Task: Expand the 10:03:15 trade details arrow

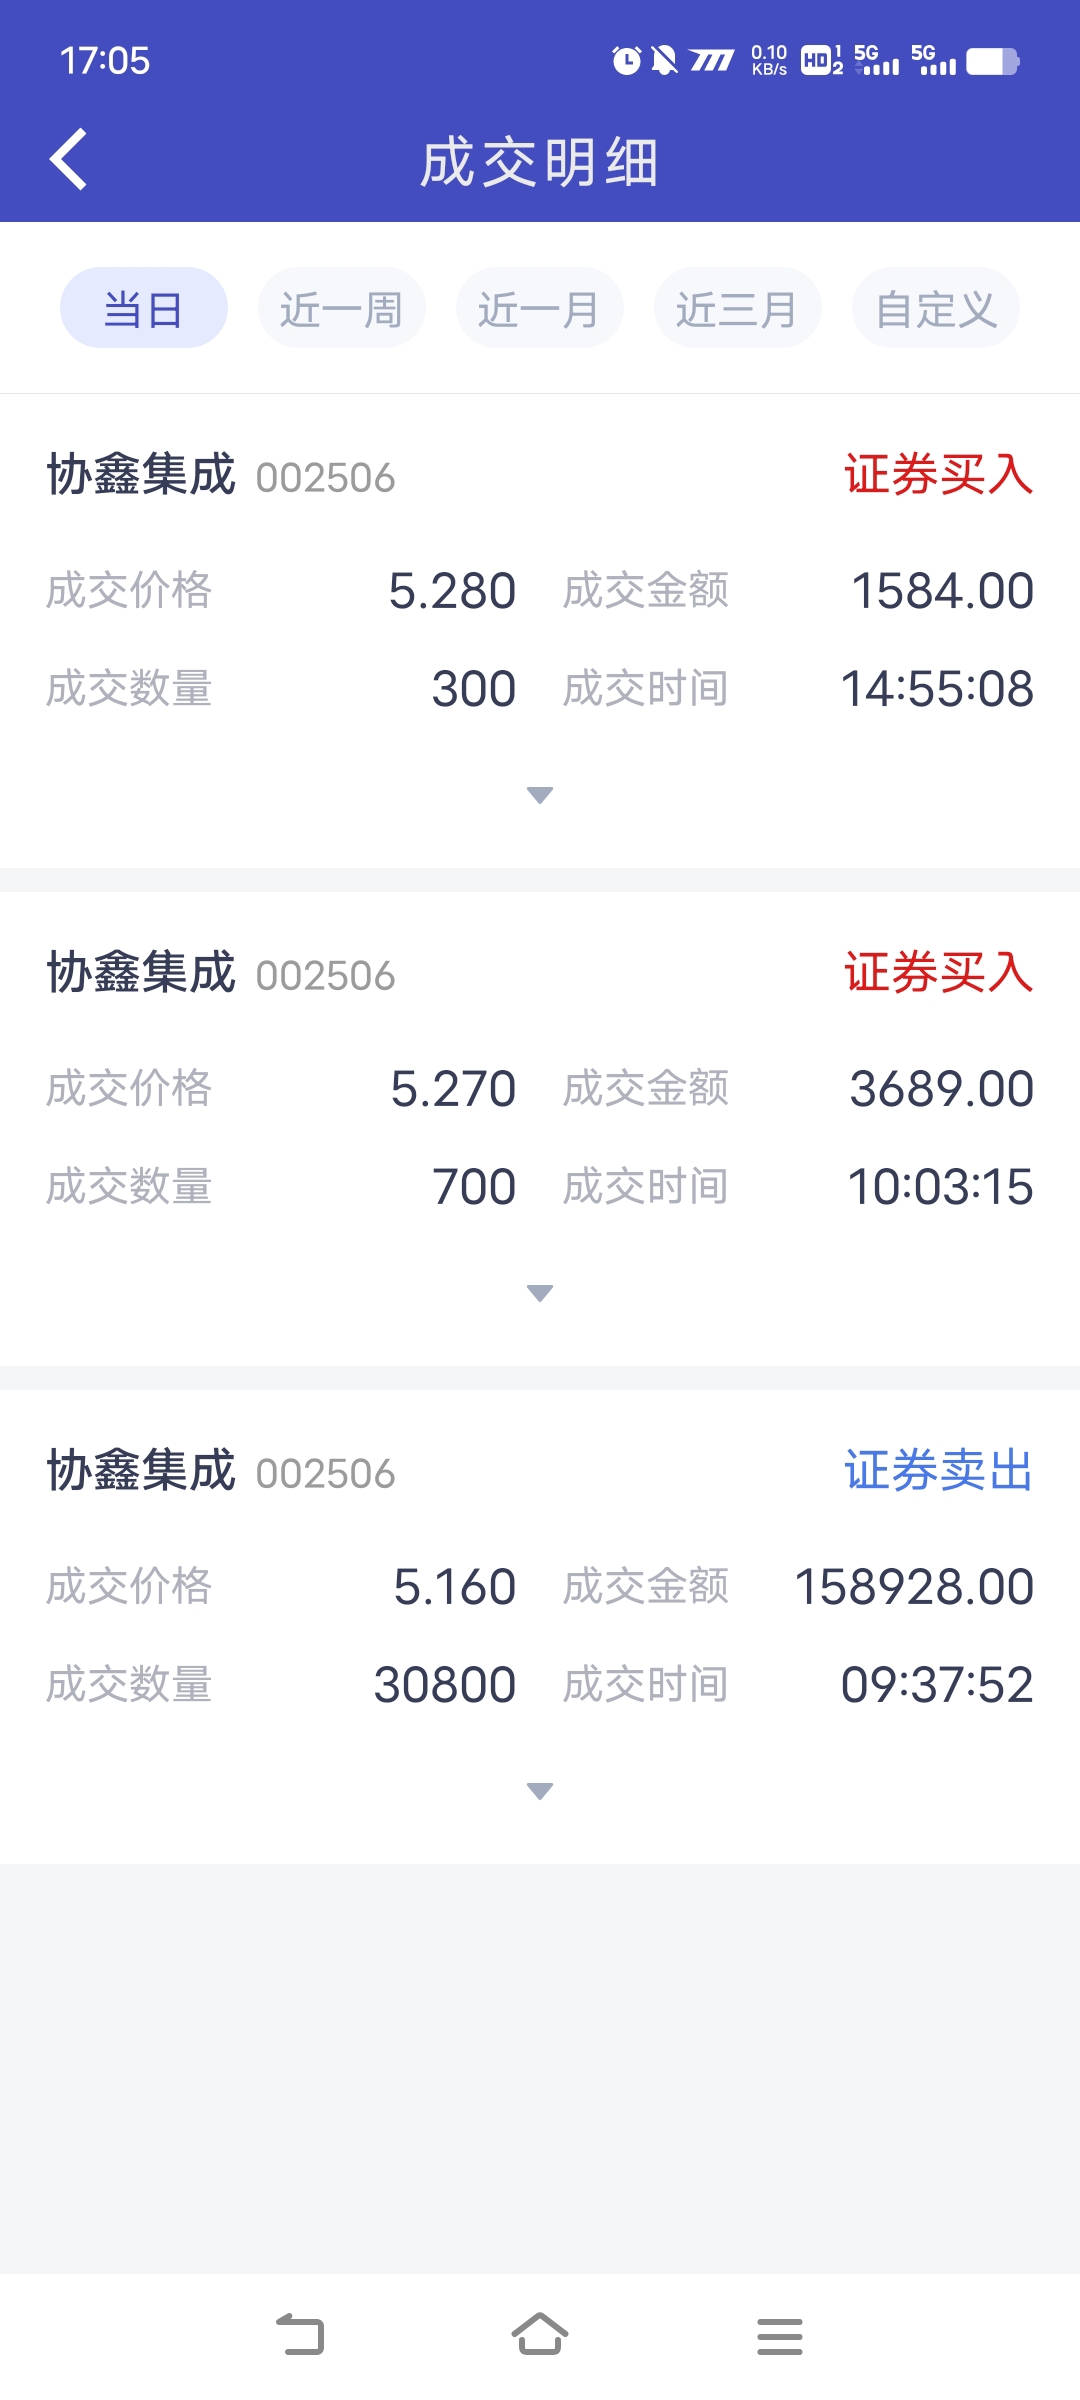Action: click(x=540, y=1294)
